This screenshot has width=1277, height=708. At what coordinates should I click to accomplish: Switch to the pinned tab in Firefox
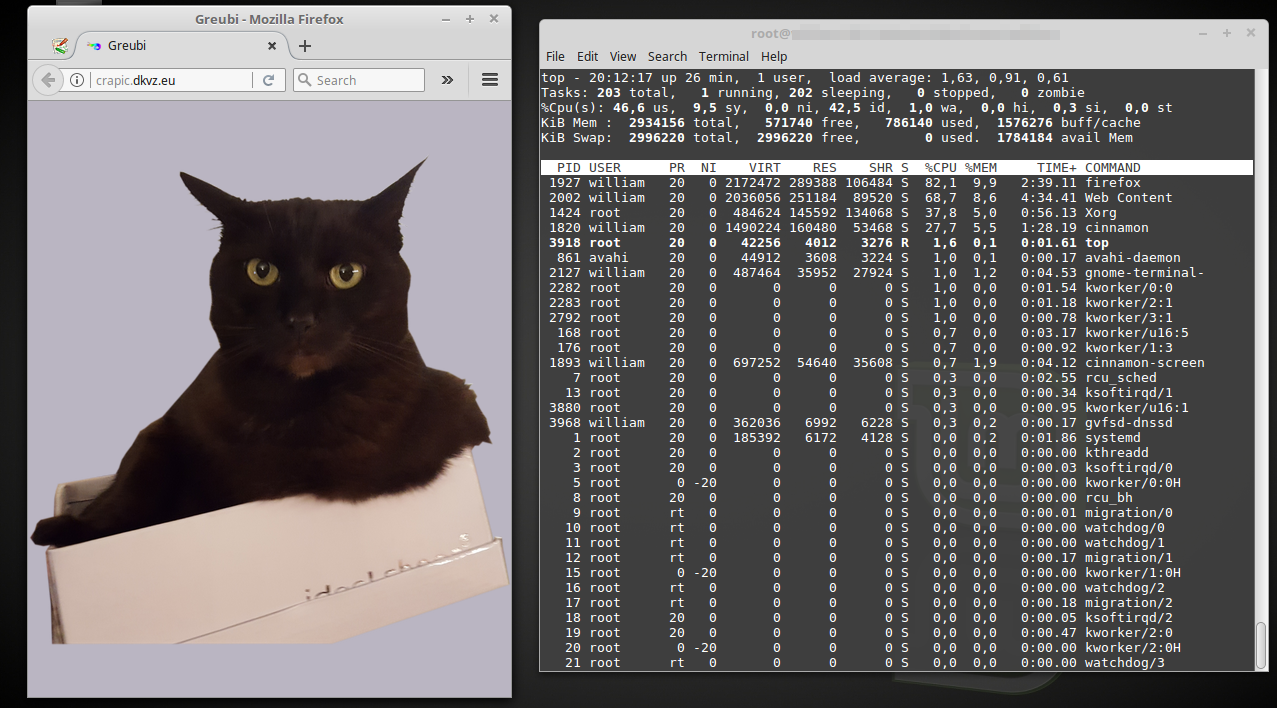pos(61,46)
